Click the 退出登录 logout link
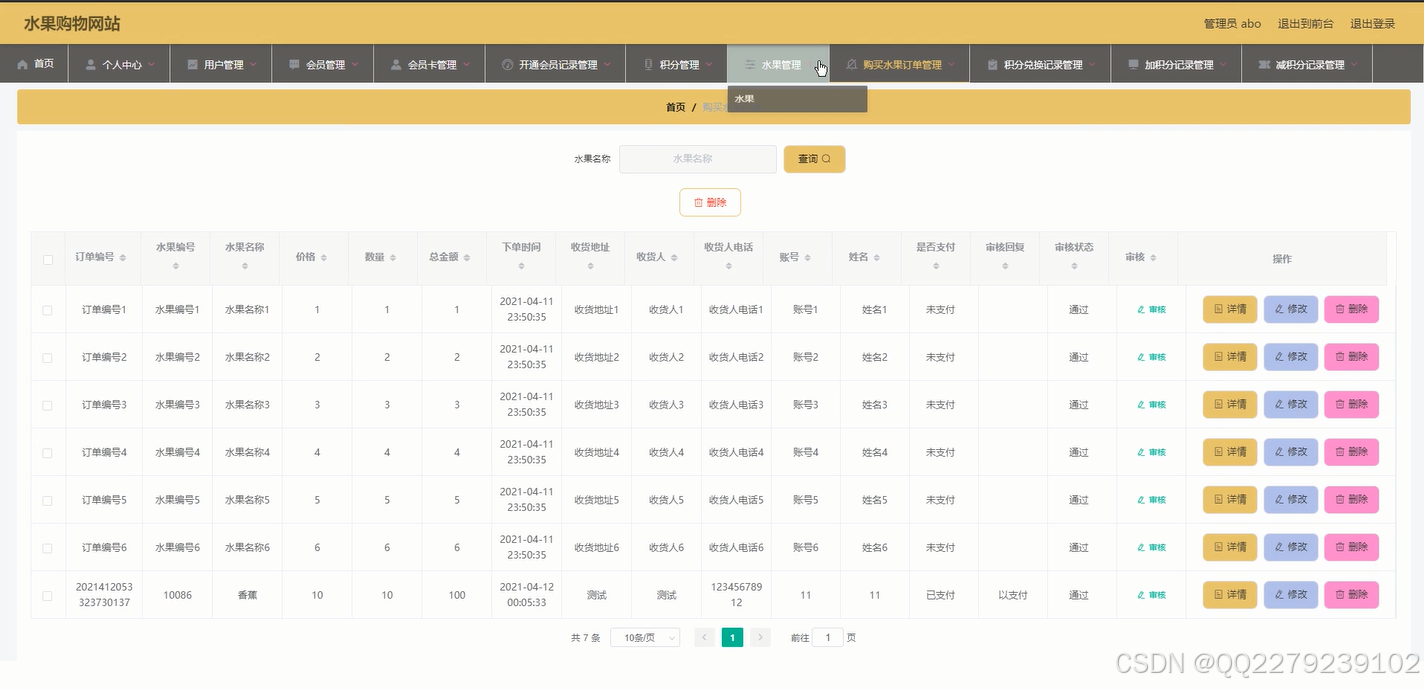Image resolution: width=1424 pixels, height=689 pixels. [1372, 22]
